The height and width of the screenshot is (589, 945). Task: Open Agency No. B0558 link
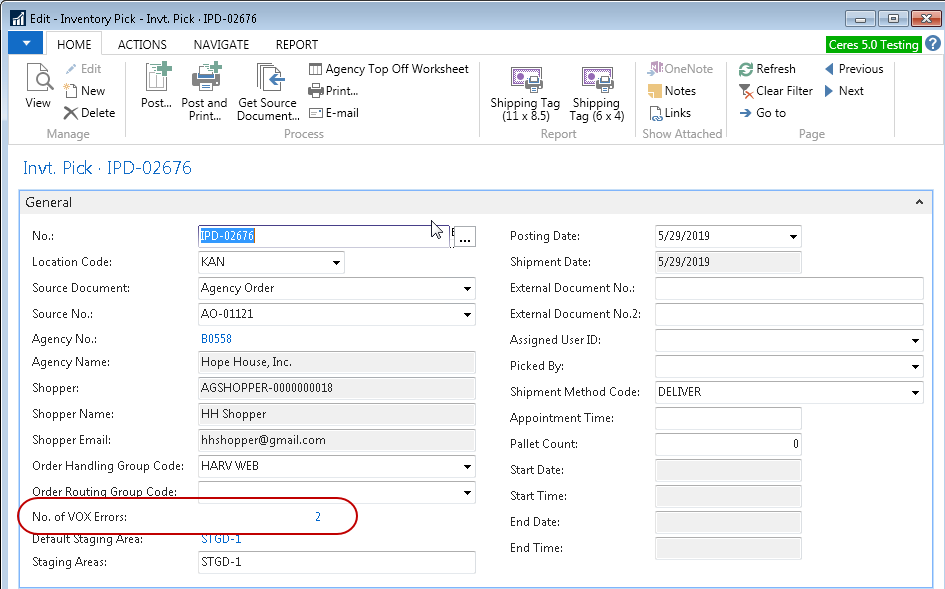(x=216, y=339)
